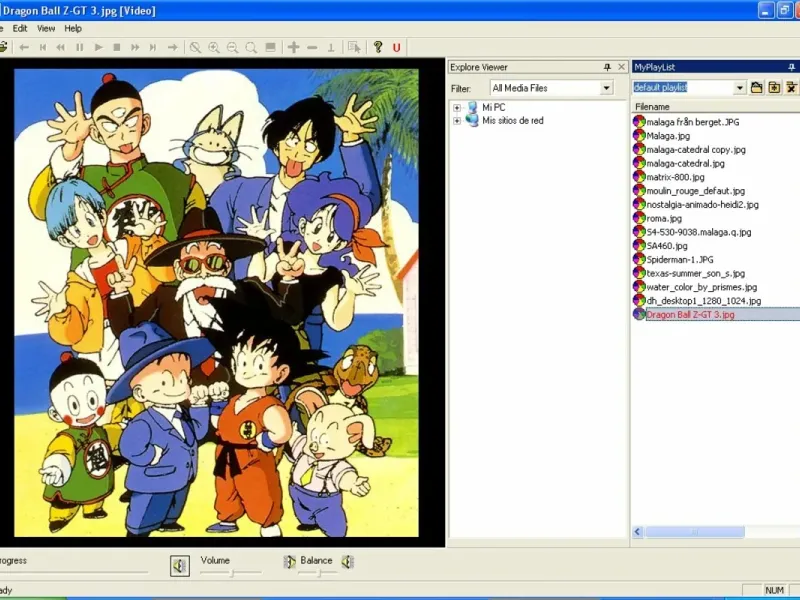Click the left balance speaker icon
This screenshot has width=800, height=600.
pyautogui.click(x=289, y=562)
